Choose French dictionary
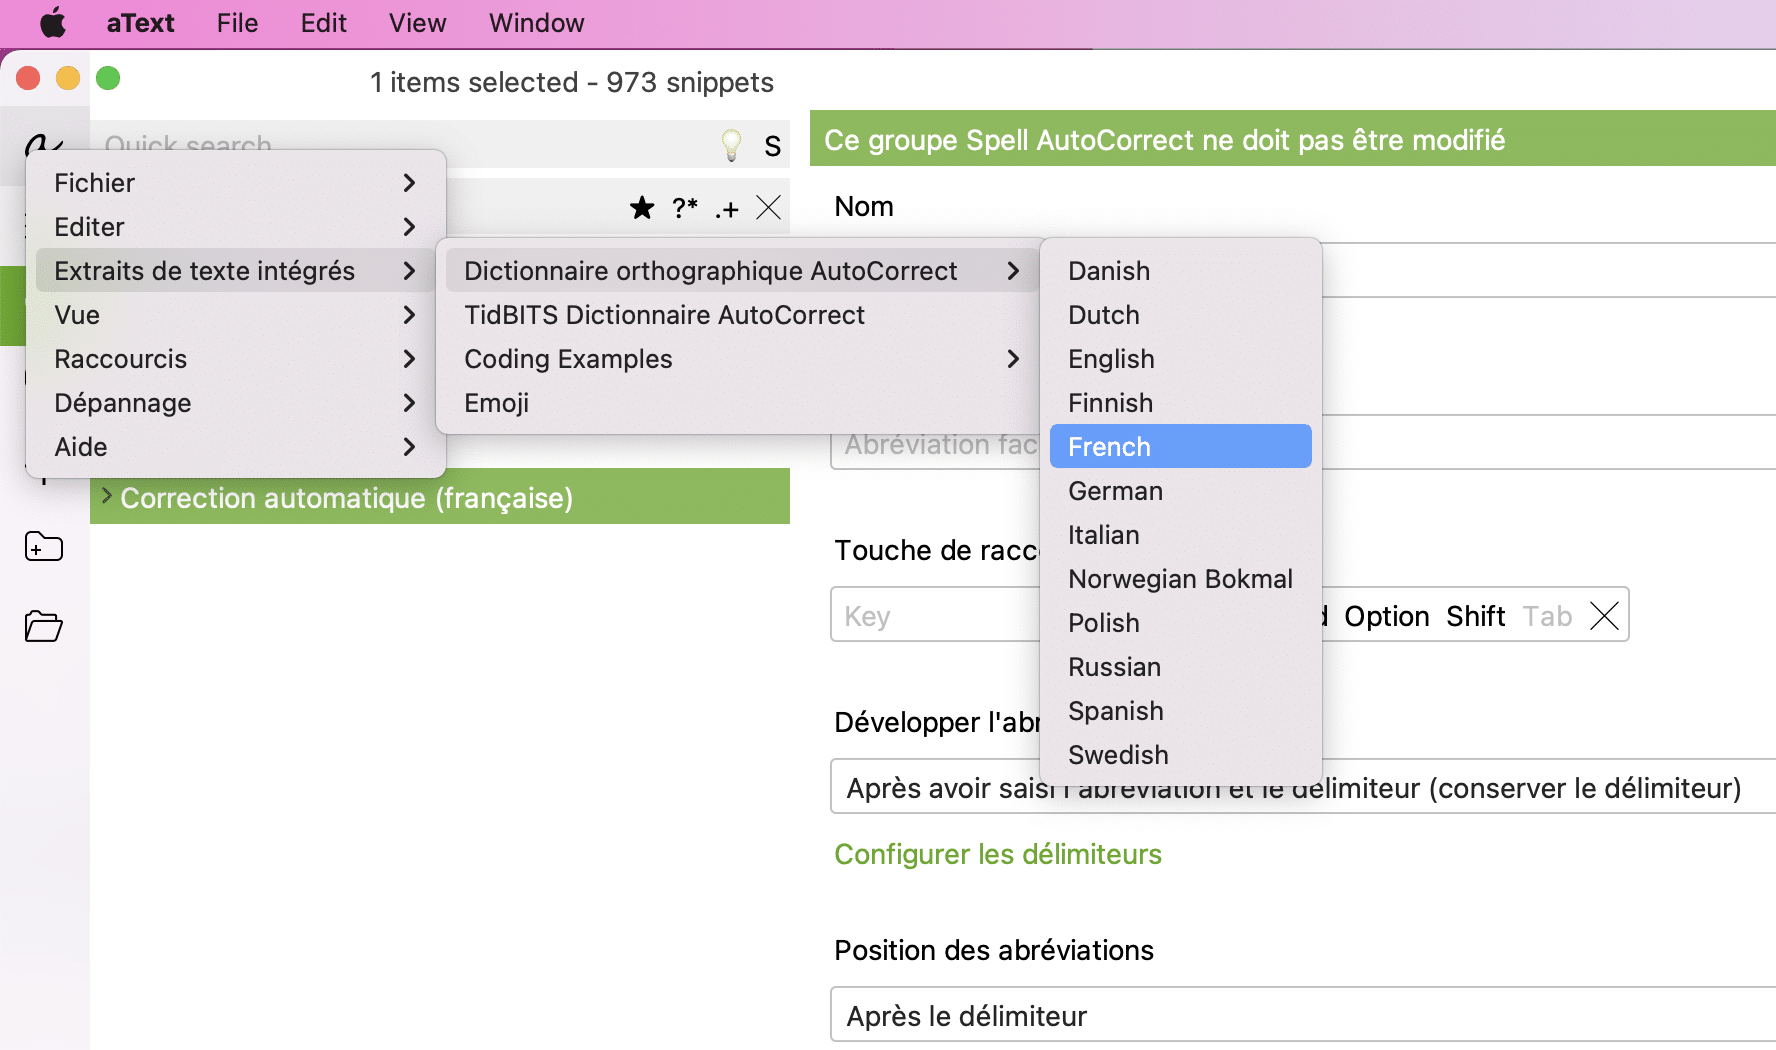 click(1181, 446)
